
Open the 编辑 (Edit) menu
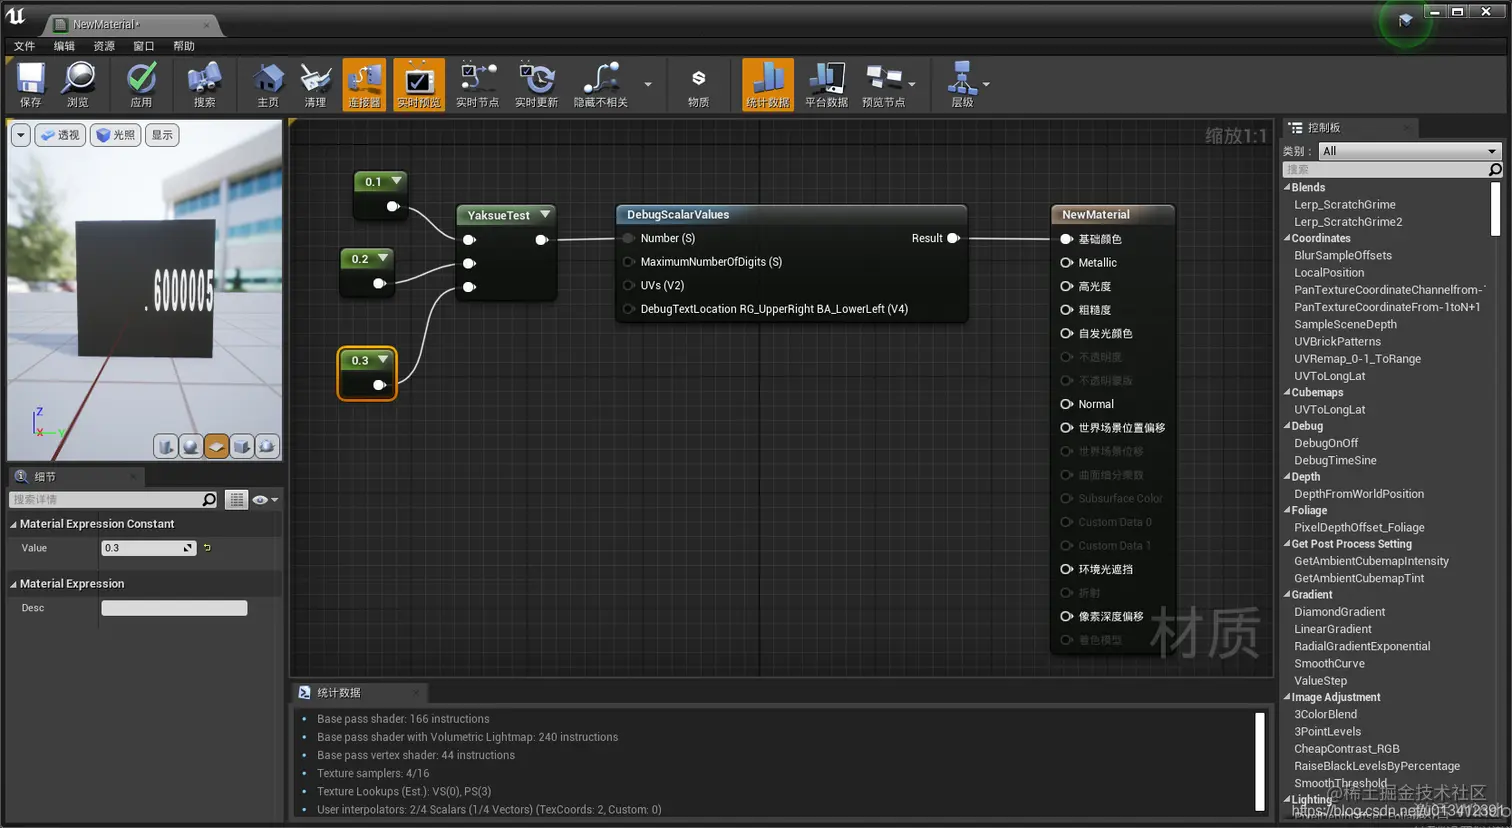pos(64,46)
